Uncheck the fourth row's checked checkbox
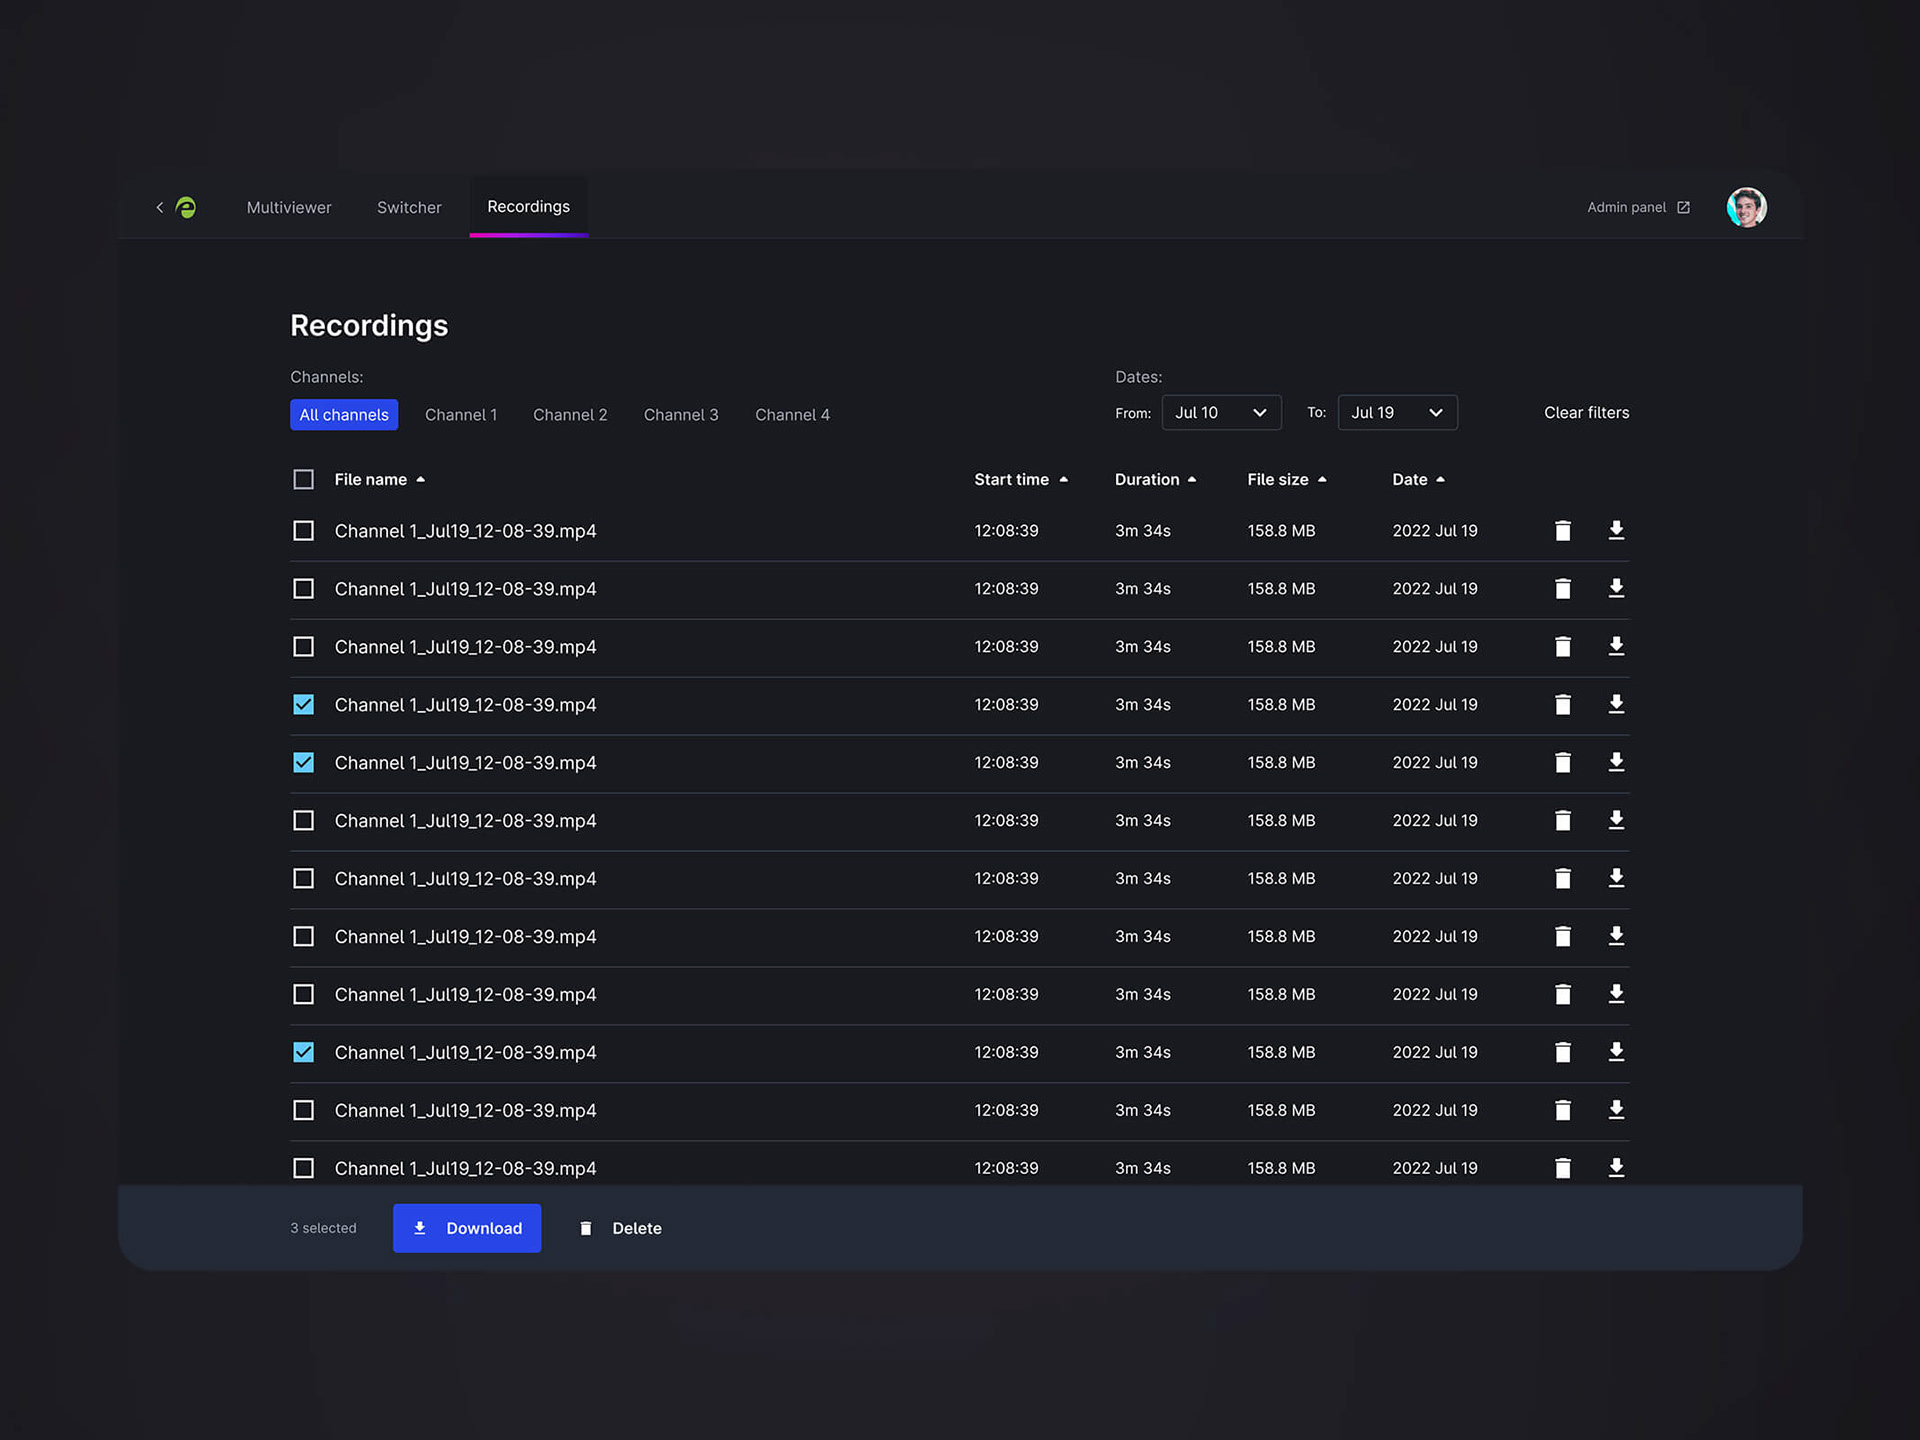The height and width of the screenshot is (1440, 1920). (303, 704)
